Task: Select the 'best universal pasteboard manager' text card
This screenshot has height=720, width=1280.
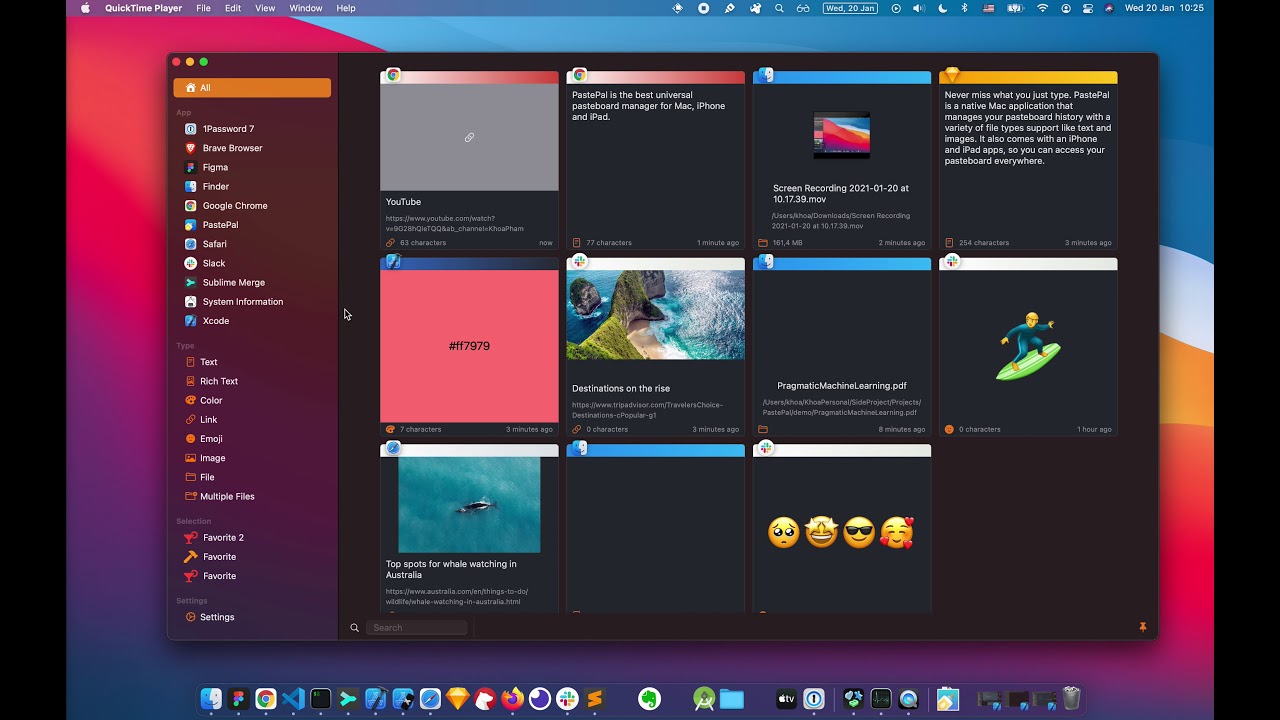Action: pos(655,160)
